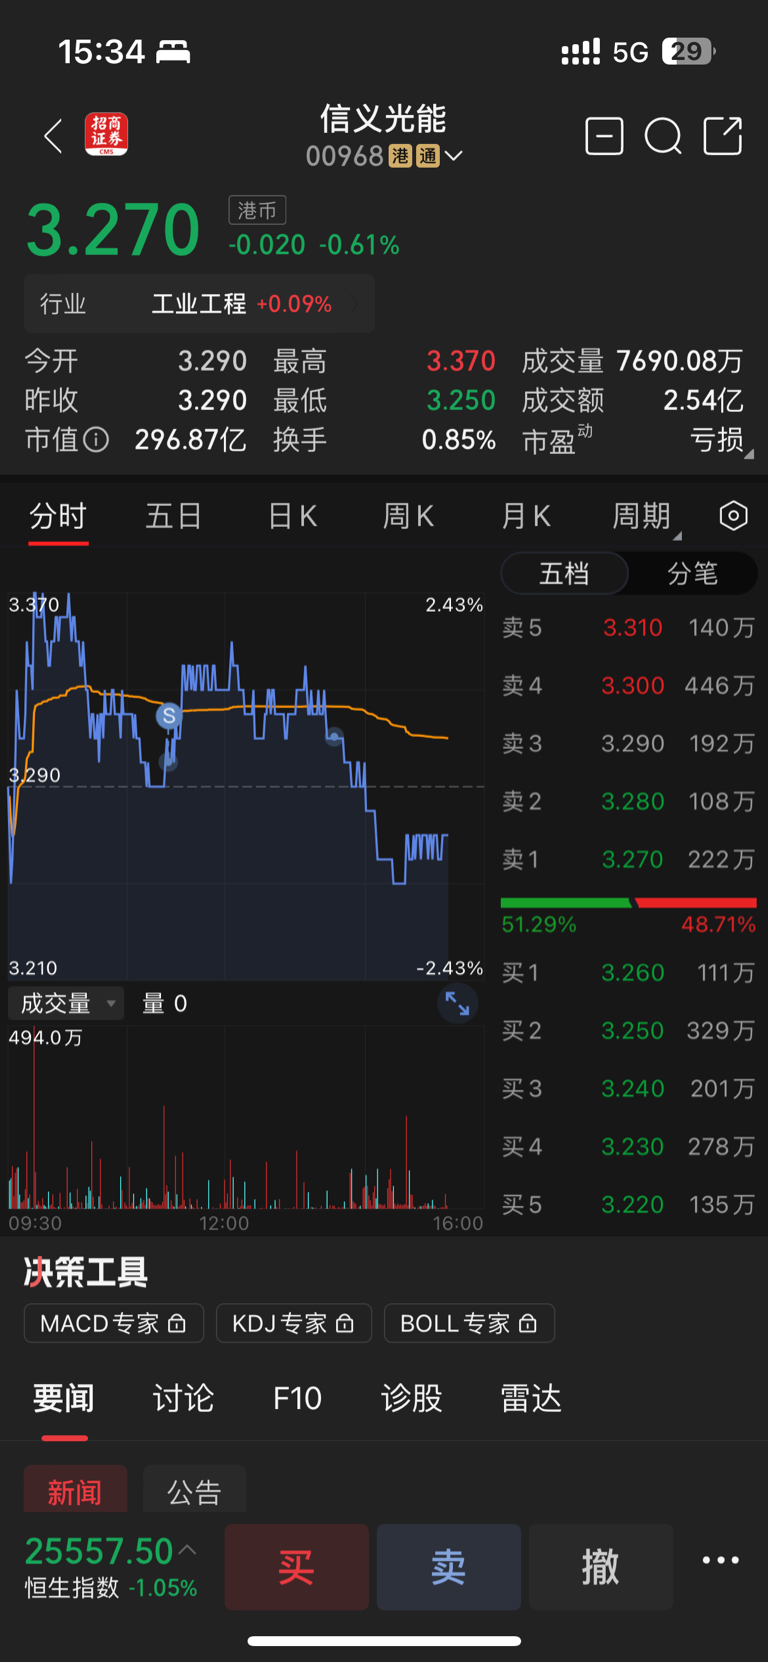Tap the 买2 row at 3.250
The width and height of the screenshot is (768, 1663).
point(628,1030)
